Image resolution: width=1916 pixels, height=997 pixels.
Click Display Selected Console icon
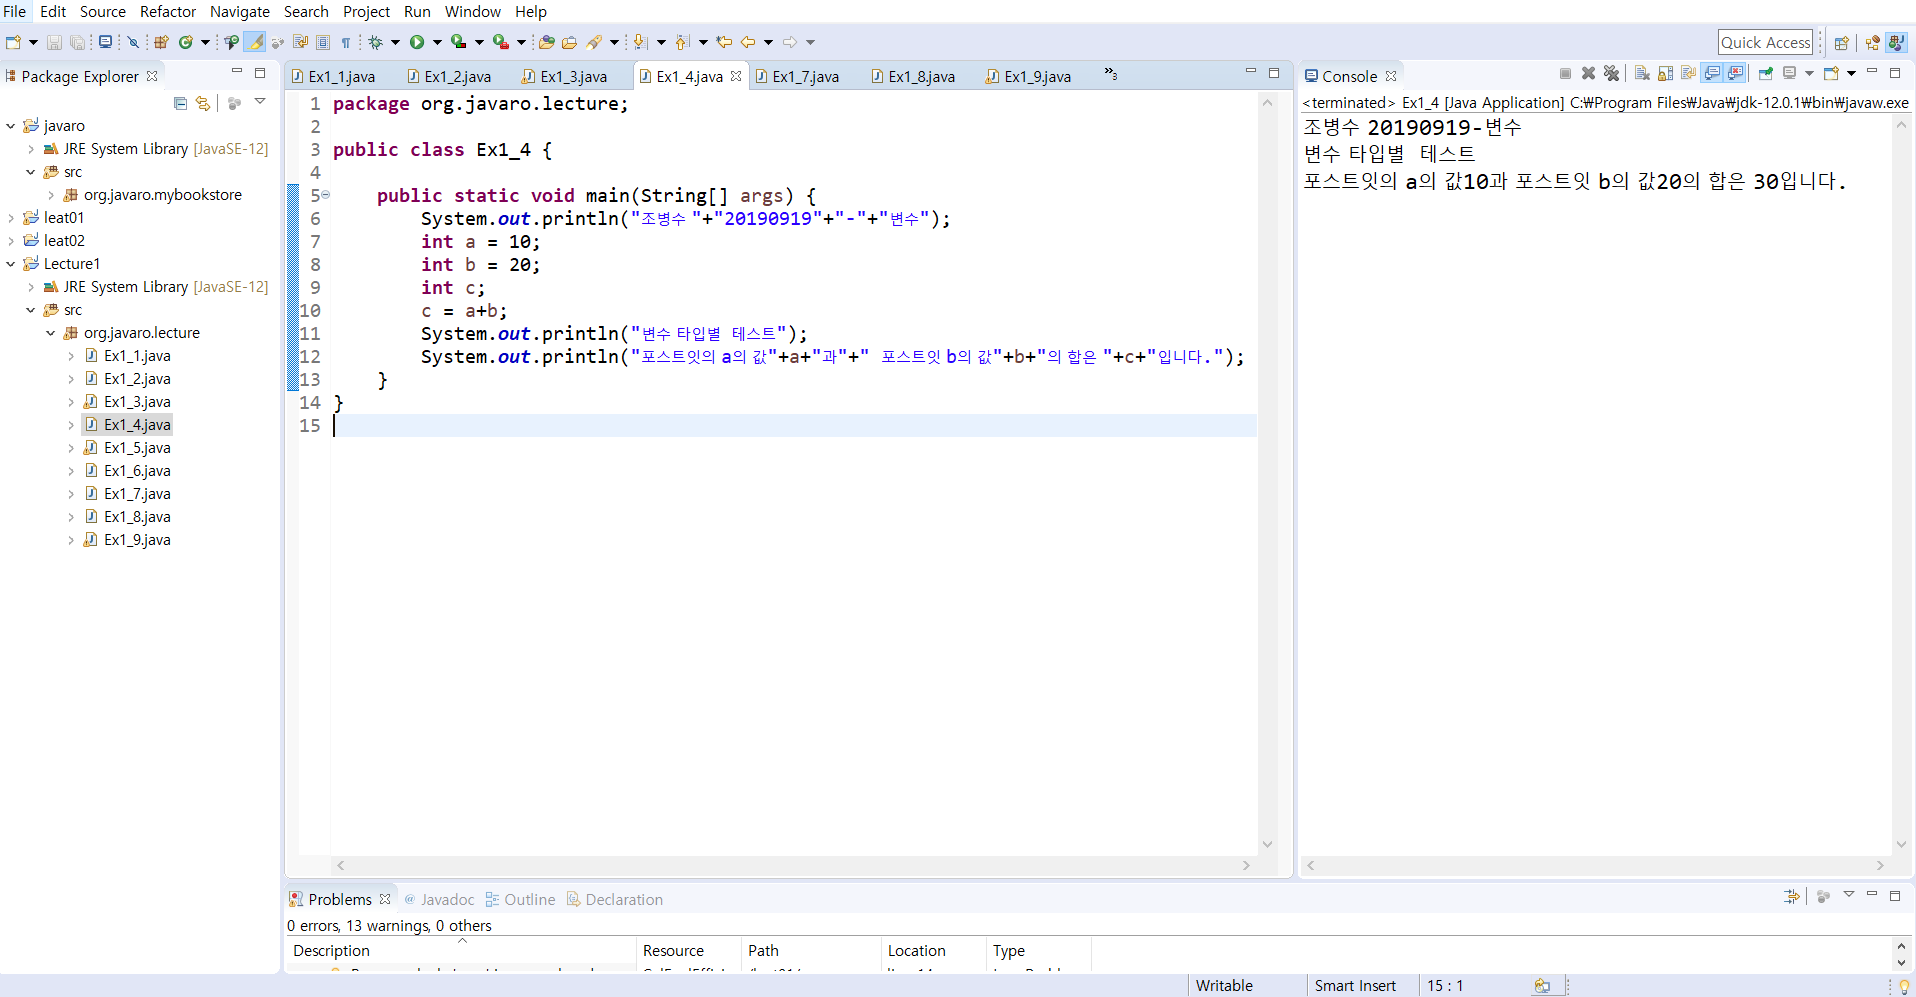coord(1790,73)
